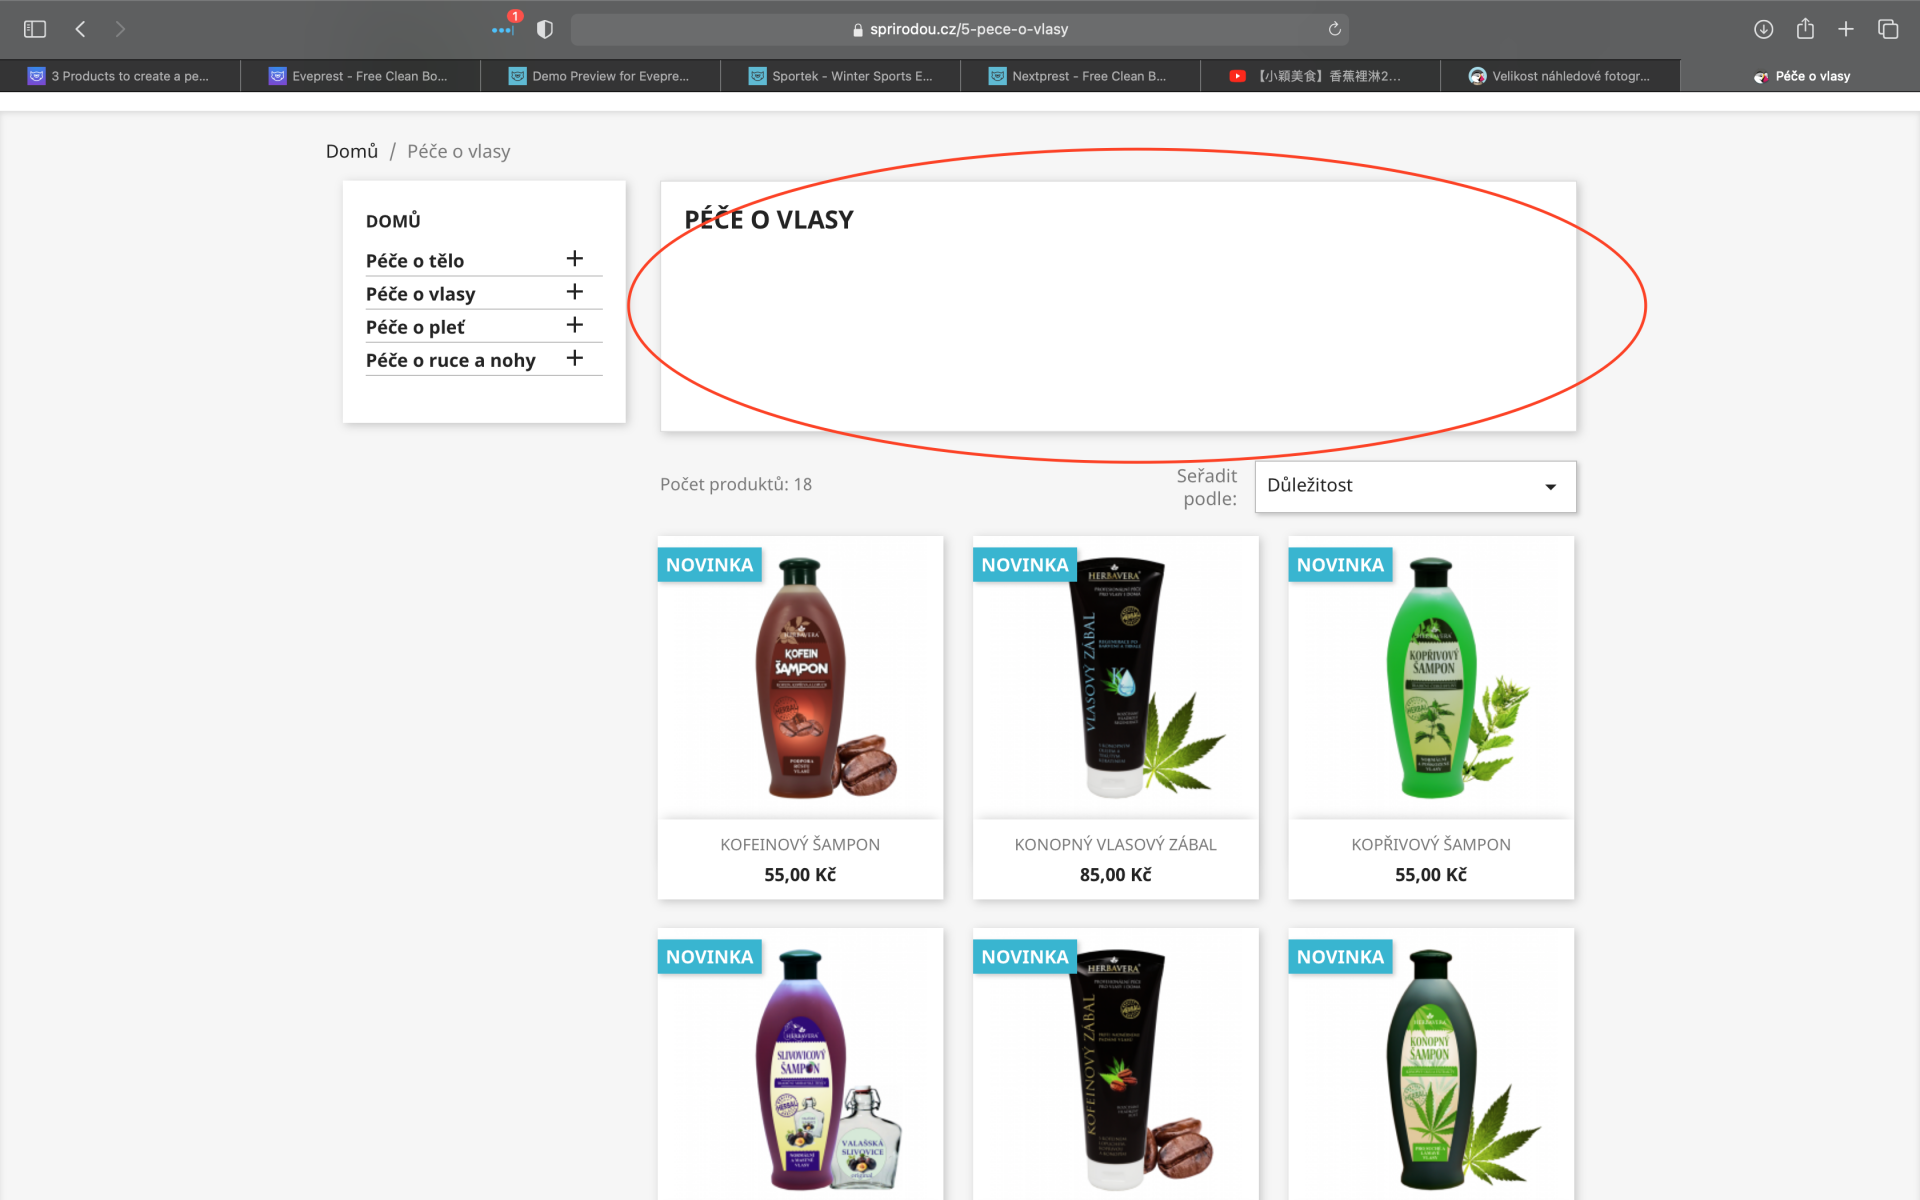1920x1200 pixels.
Task: Click the Domů breadcrumb link
Action: click(351, 151)
